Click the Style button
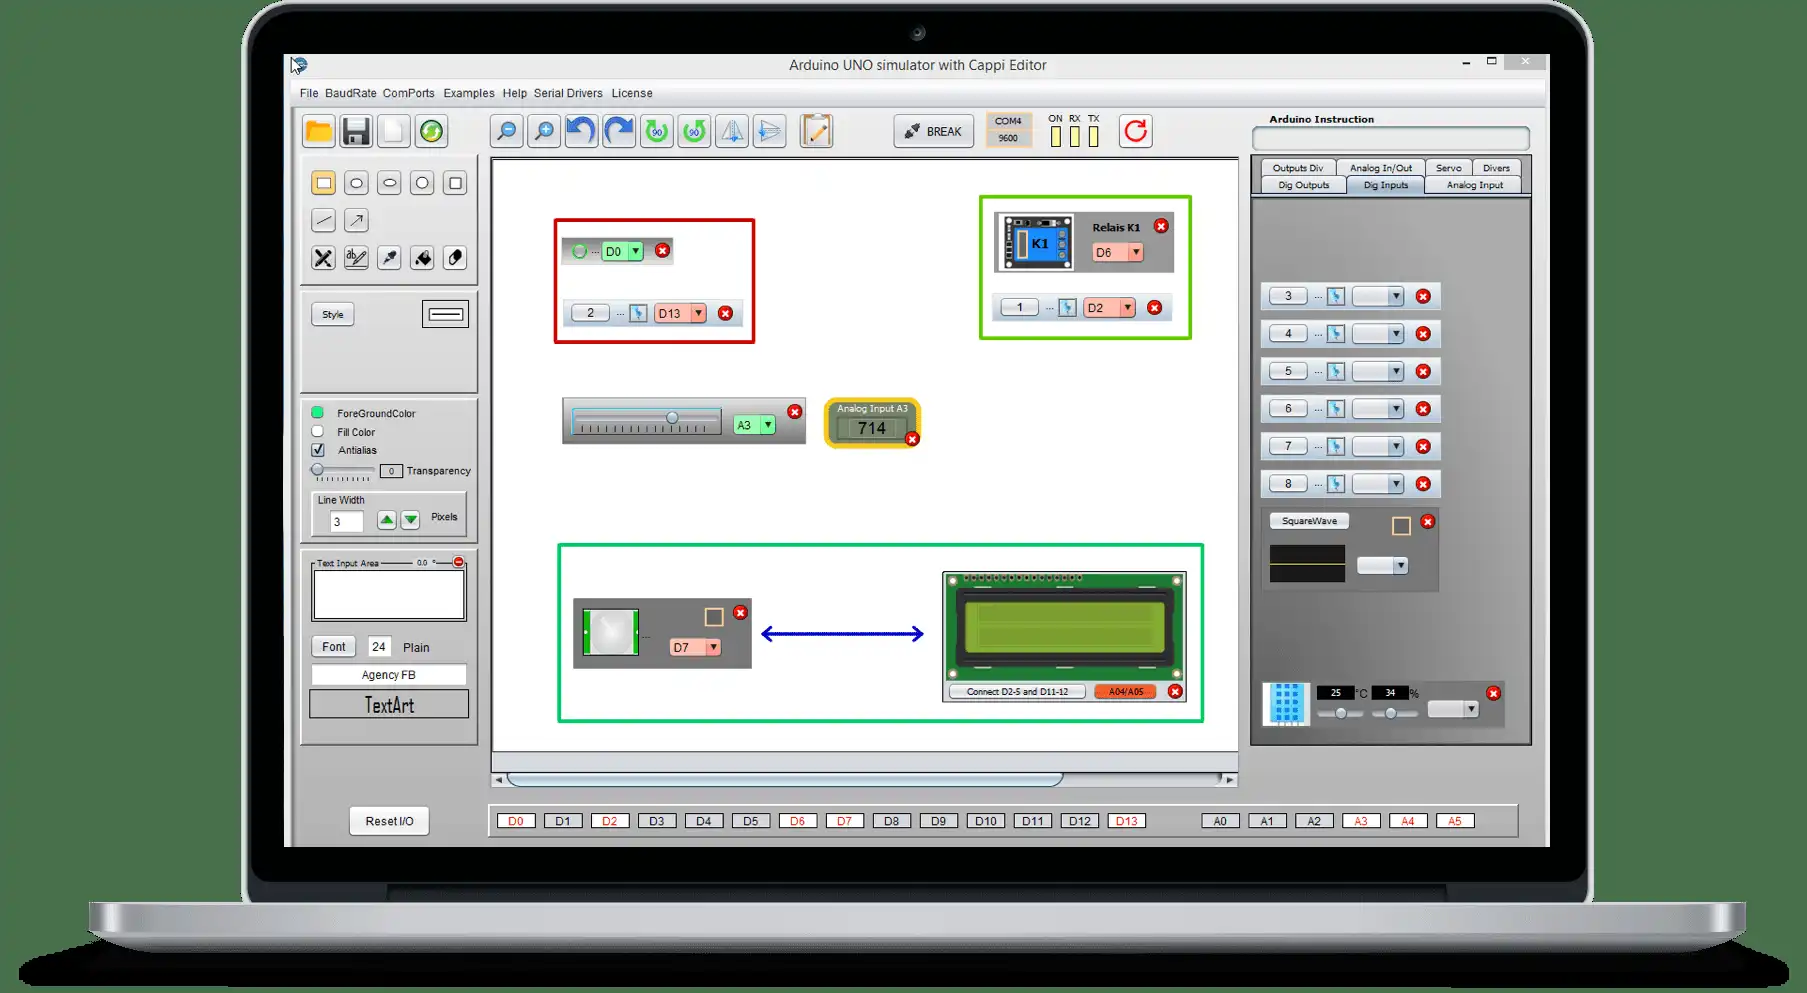The width and height of the screenshot is (1807, 993). pyautogui.click(x=333, y=314)
